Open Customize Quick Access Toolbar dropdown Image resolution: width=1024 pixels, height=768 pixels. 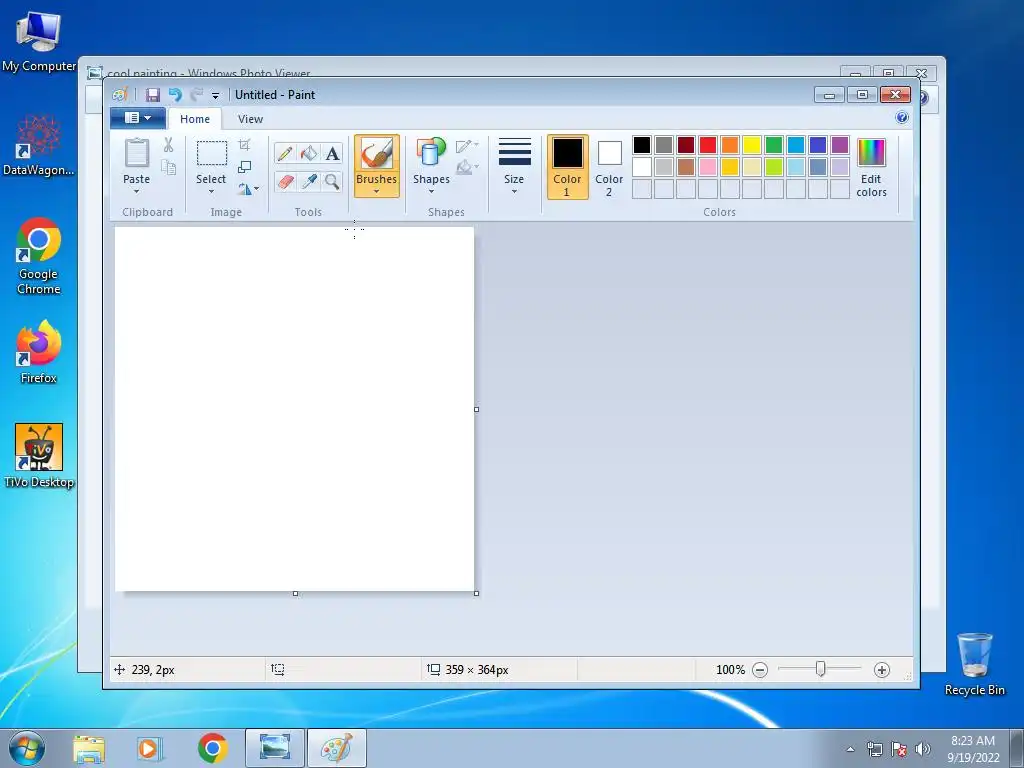point(215,95)
